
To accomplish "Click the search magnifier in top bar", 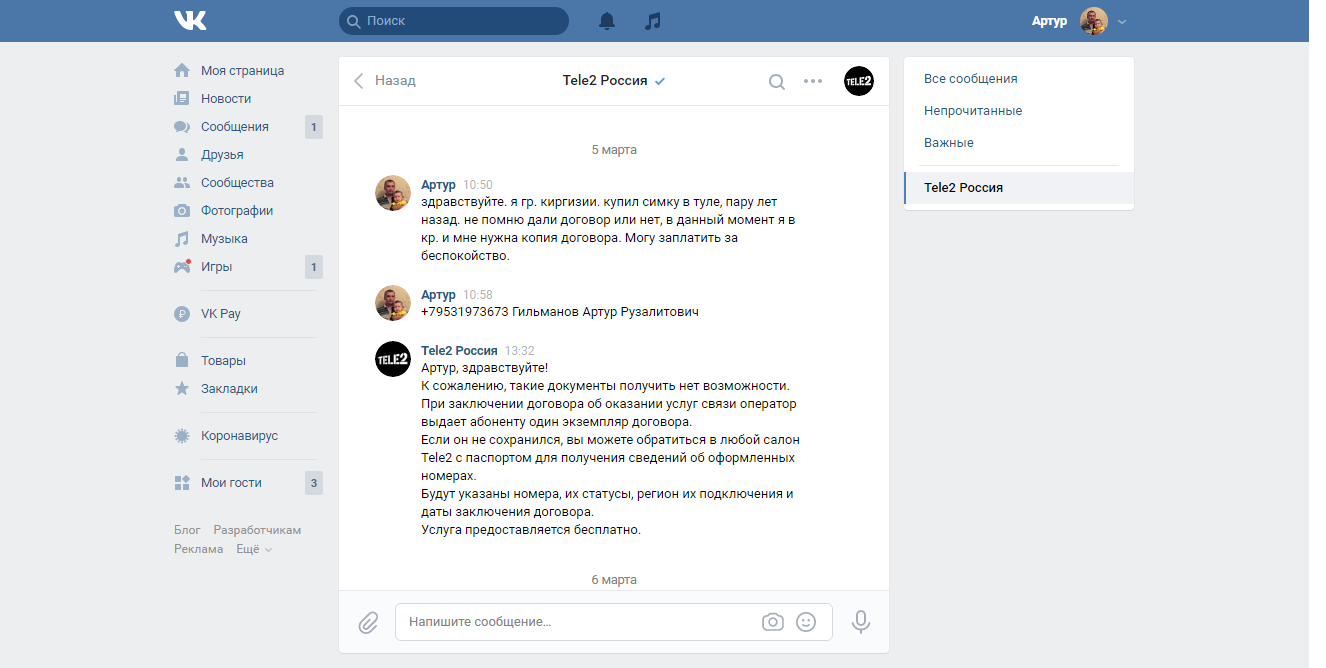I will (353, 21).
